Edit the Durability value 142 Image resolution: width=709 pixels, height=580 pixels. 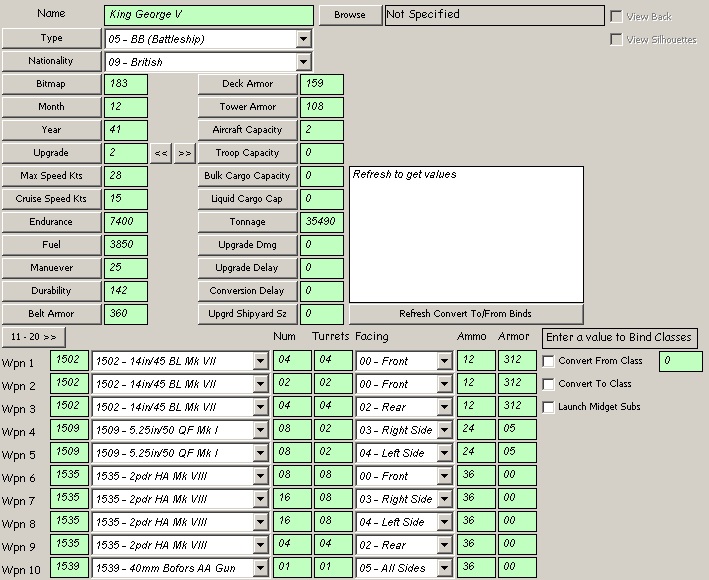pyautogui.click(x=126, y=291)
